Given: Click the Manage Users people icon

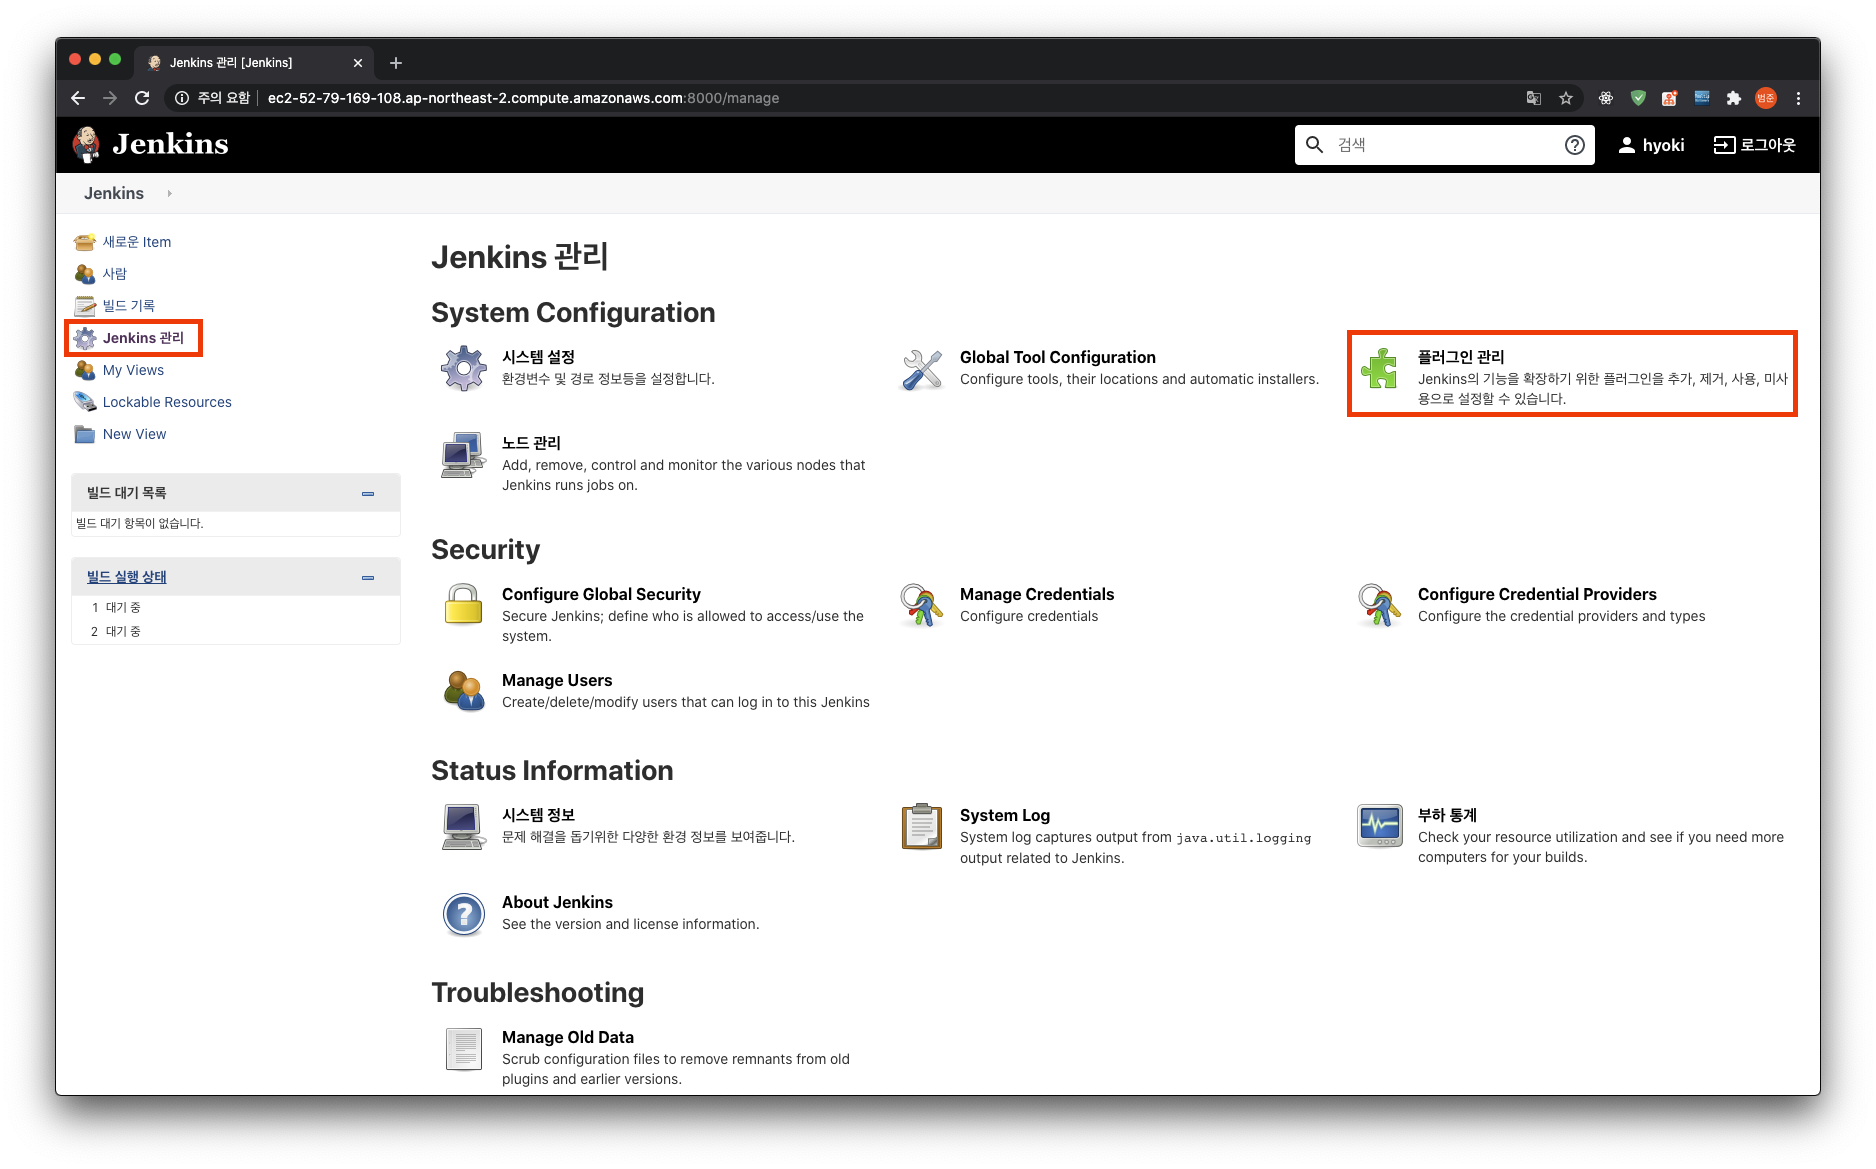Looking at the screenshot, I should click(x=464, y=691).
